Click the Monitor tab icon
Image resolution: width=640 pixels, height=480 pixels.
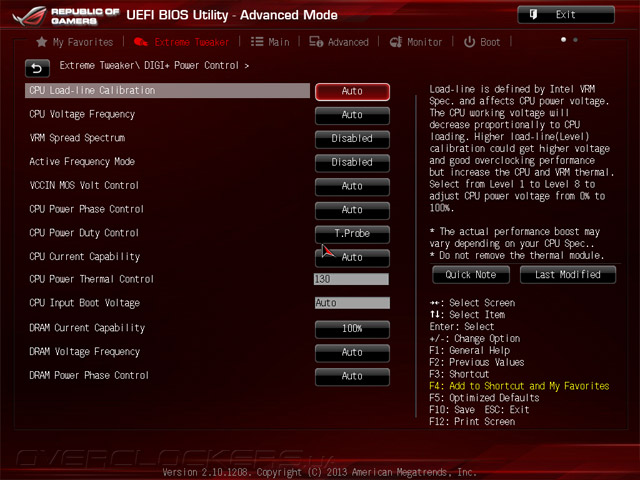point(396,42)
